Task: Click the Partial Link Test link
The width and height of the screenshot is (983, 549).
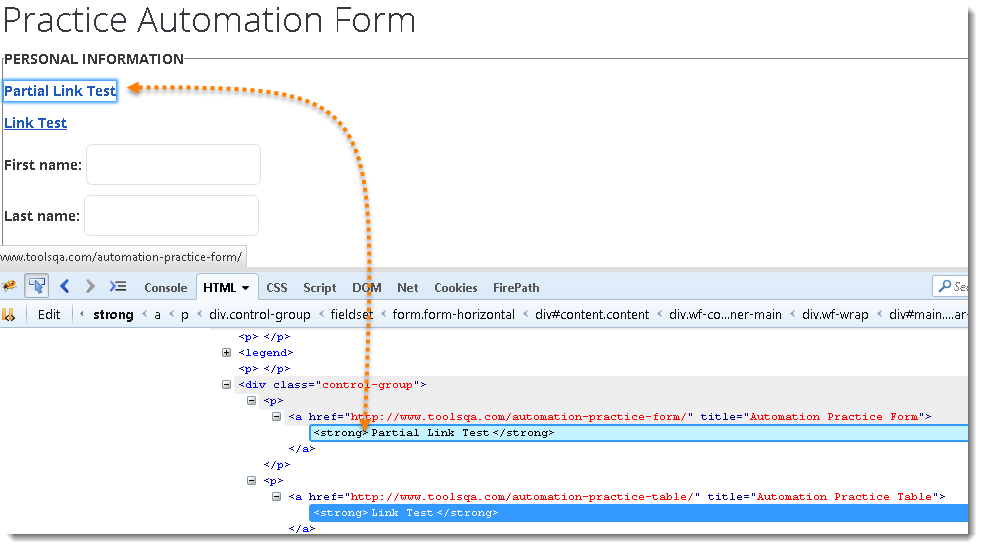Action: click(x=60, y=91)
